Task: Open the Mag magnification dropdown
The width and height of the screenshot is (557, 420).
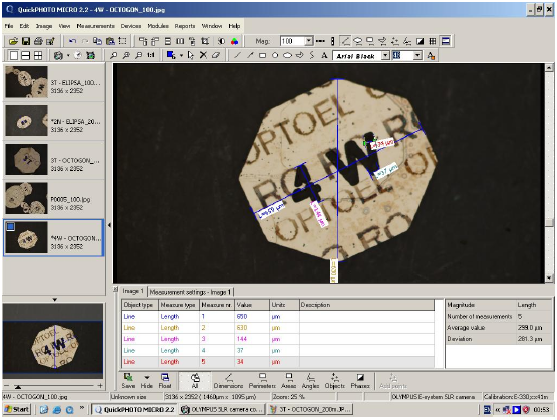Action: 309,41
